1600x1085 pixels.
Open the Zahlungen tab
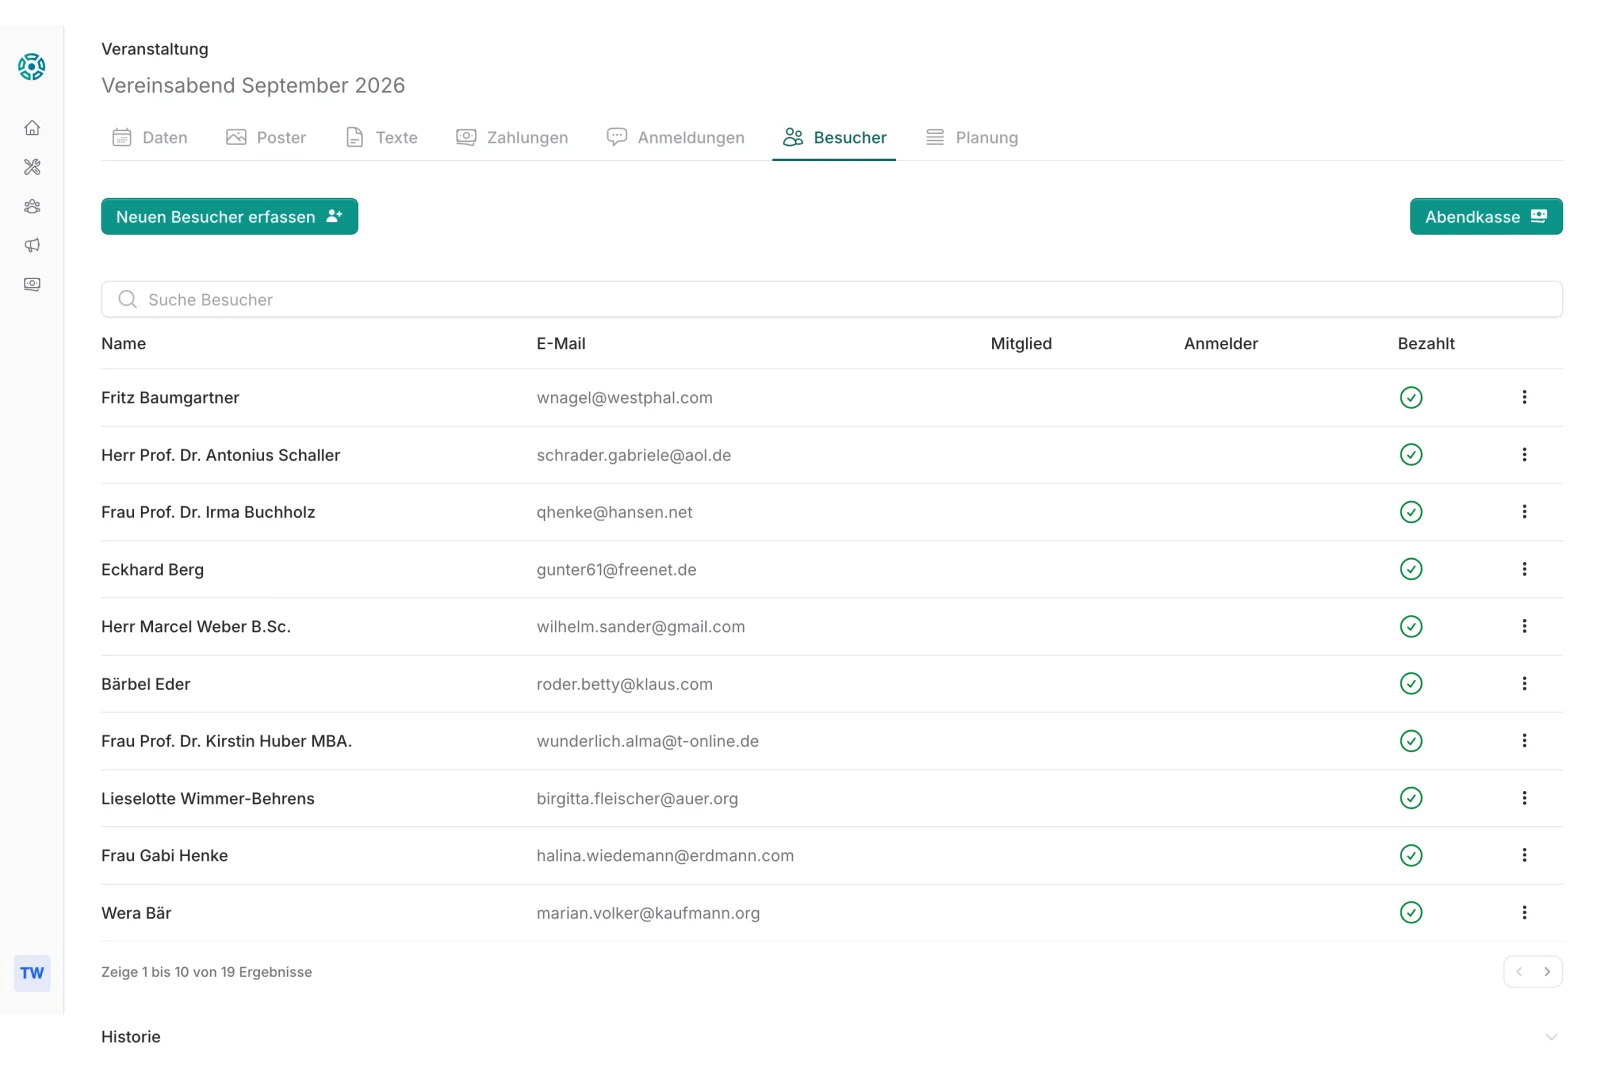(512, 138)
